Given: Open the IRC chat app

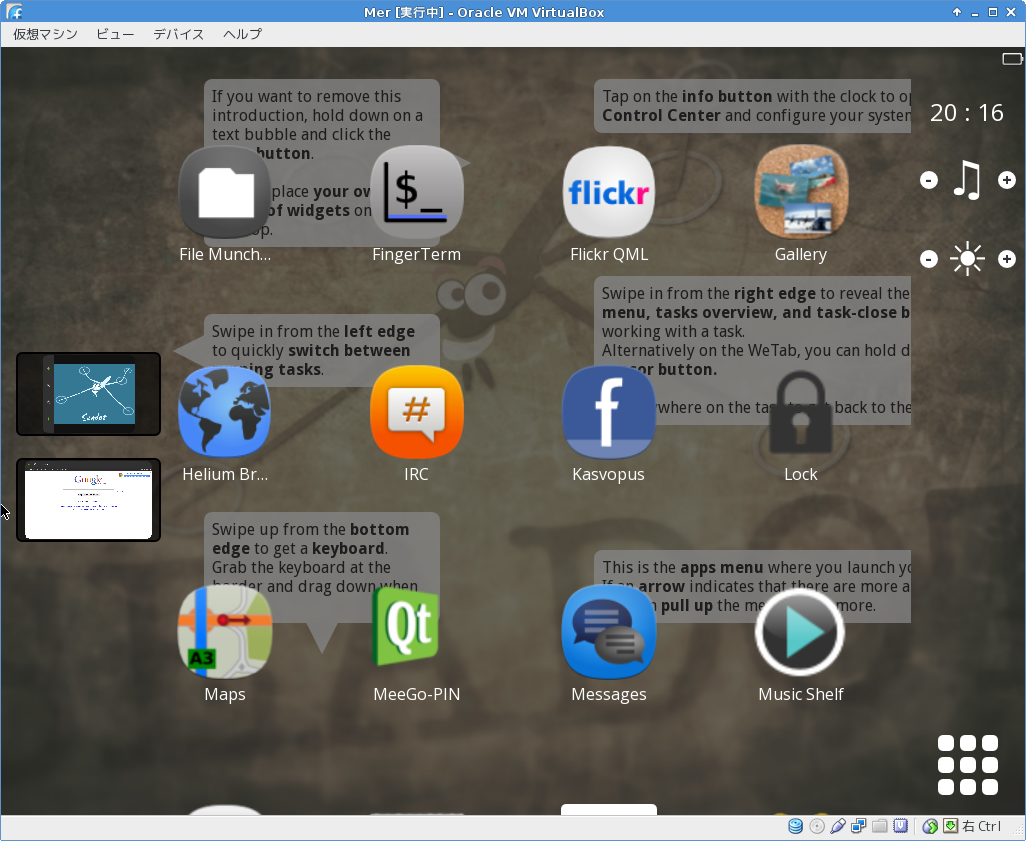Looking at the screenshot, I should (417, 412).
